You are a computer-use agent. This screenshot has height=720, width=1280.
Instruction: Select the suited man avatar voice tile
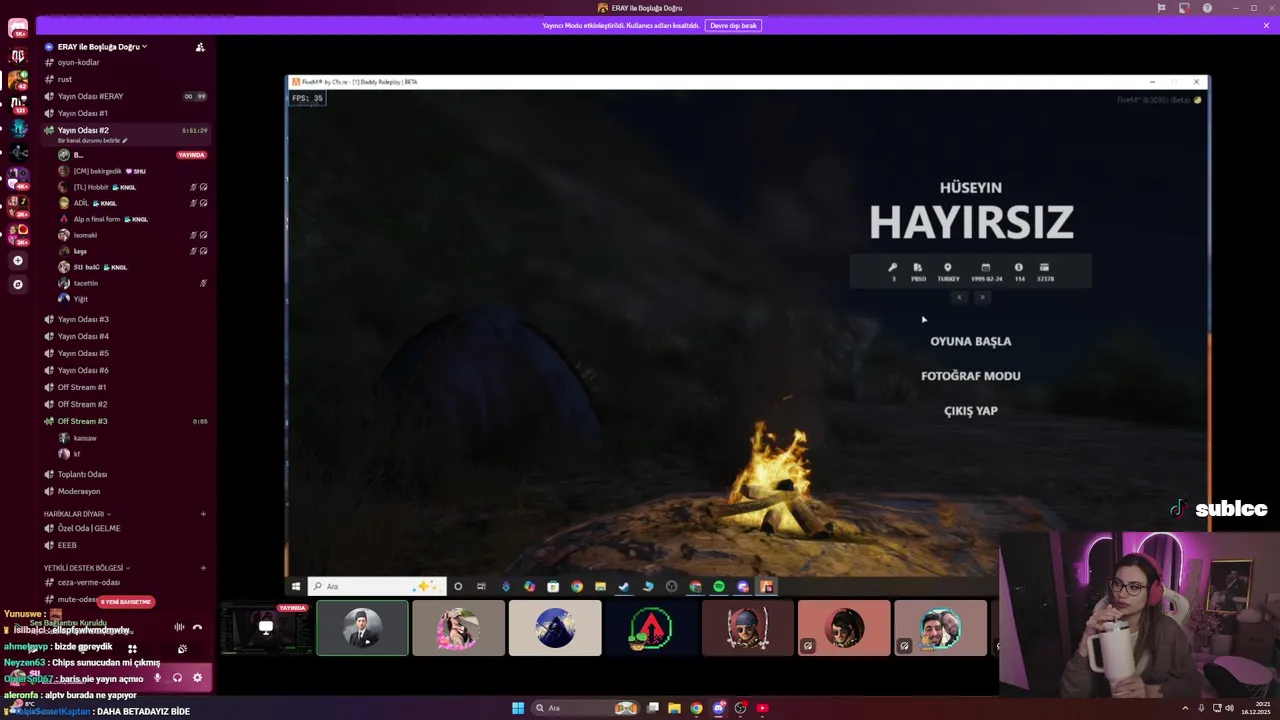pos(362,628)
